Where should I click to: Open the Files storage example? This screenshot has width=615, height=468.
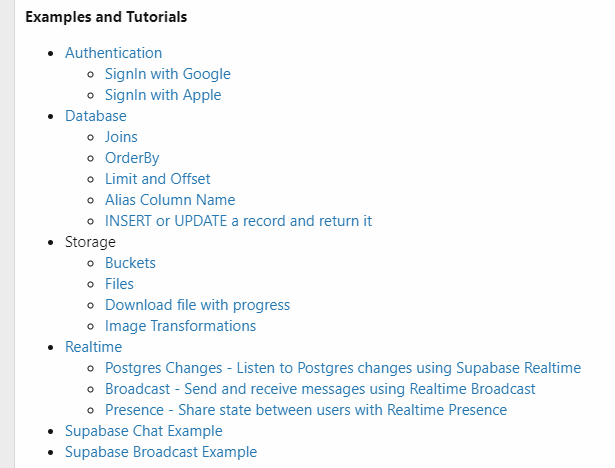pyautogui.click(x=119, y=284)
